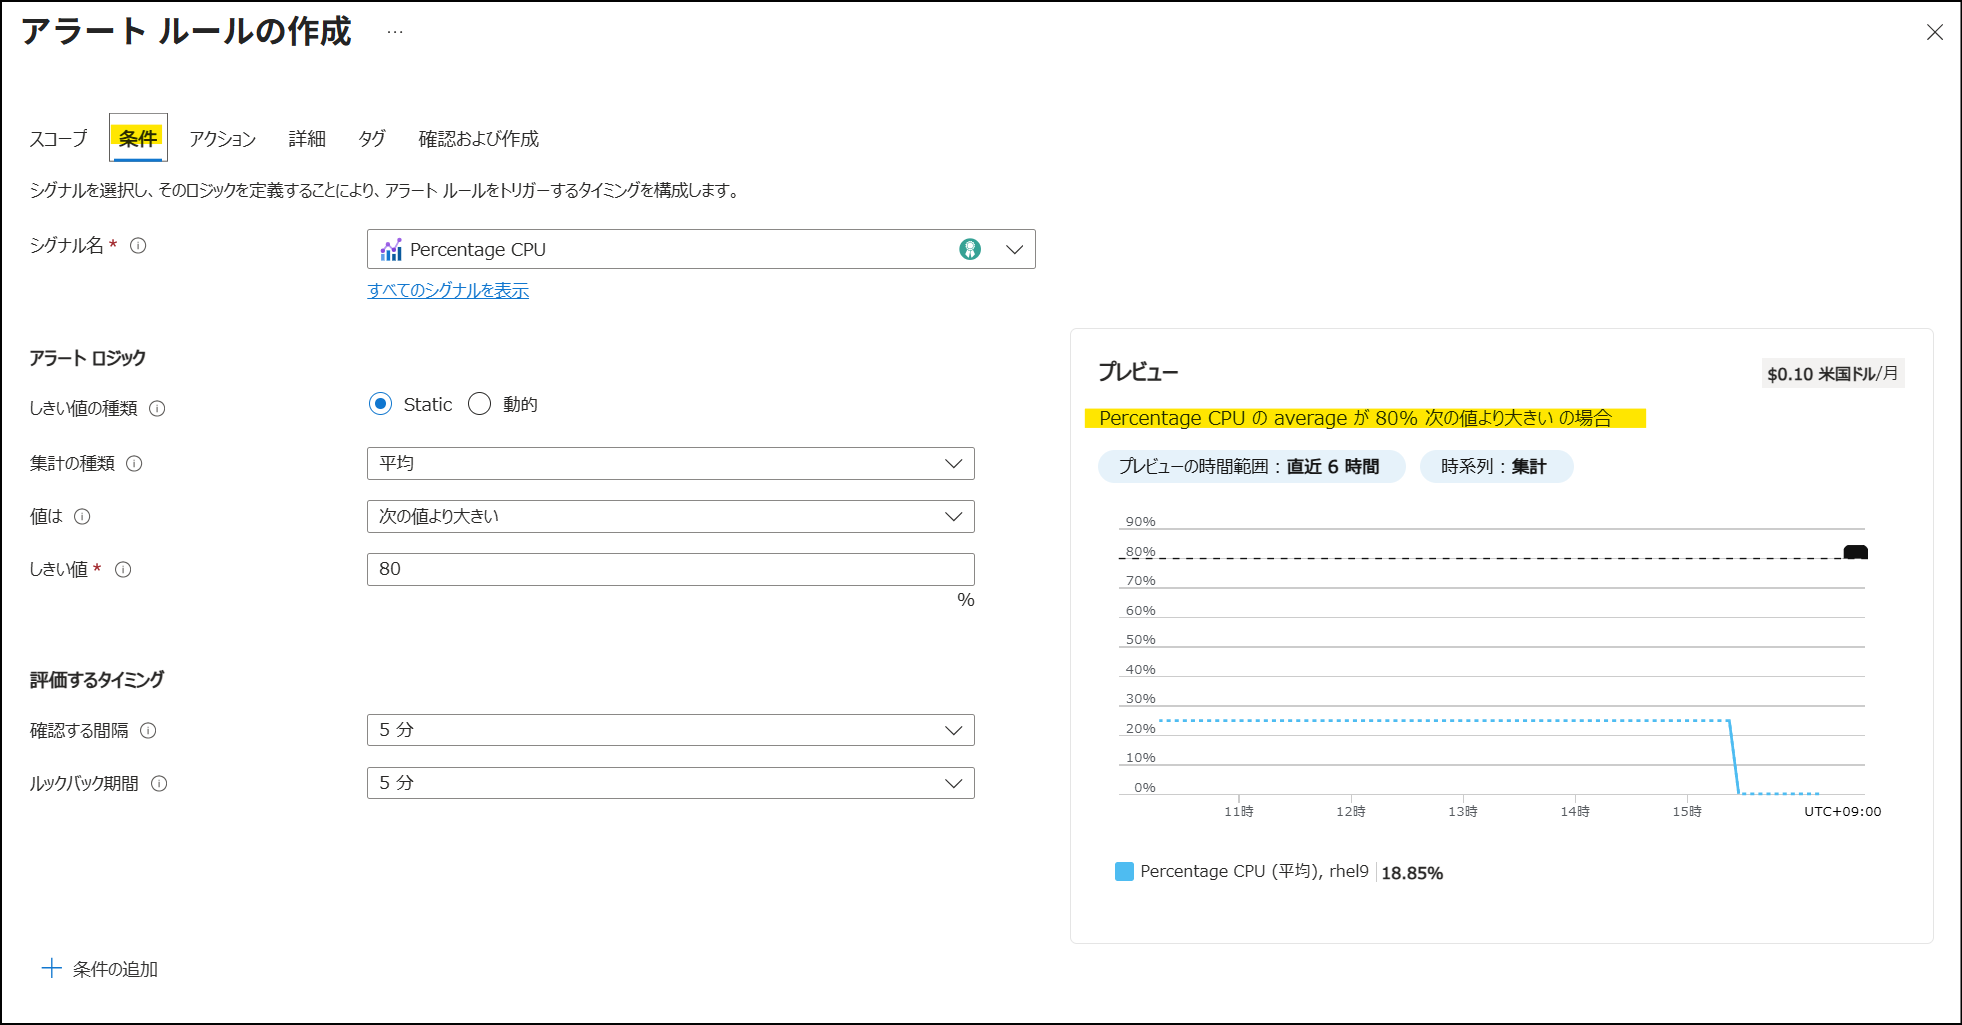Click the plus icon for 条件の追加
This screenshot has width=1962, height=1025.
51,968
